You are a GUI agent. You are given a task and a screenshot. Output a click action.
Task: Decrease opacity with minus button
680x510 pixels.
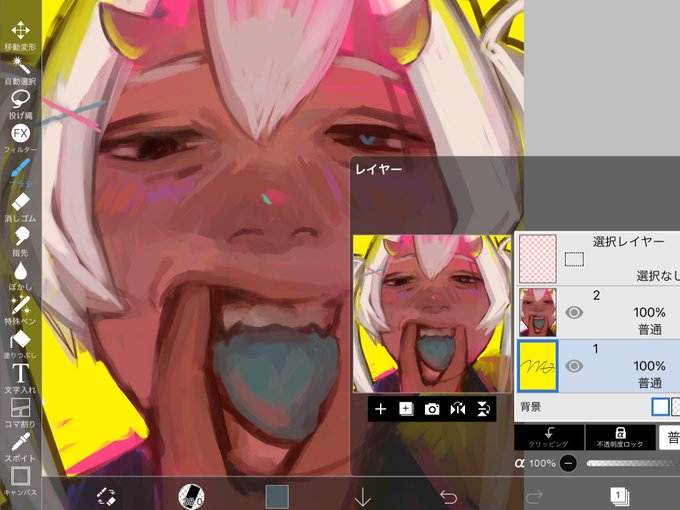point(568,463)
